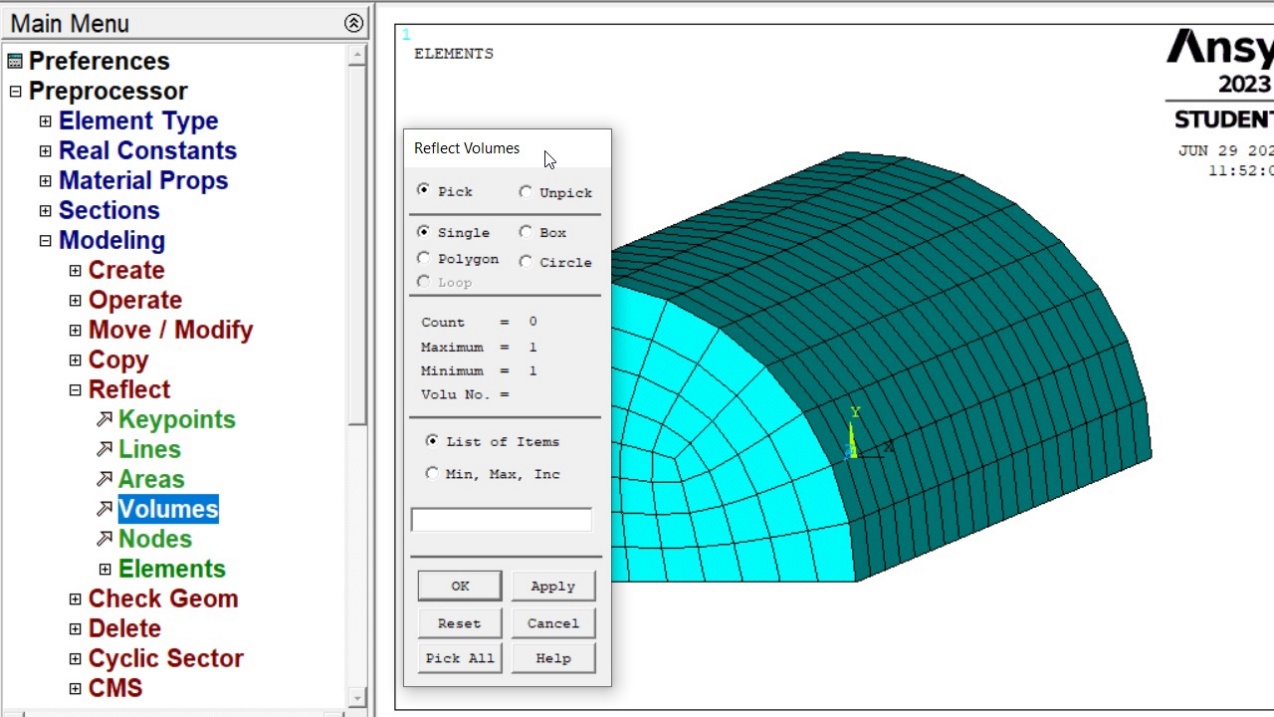Expand the Material Props node
The height and width of the screenshot is (717, 1274).
tap(45, 181)
